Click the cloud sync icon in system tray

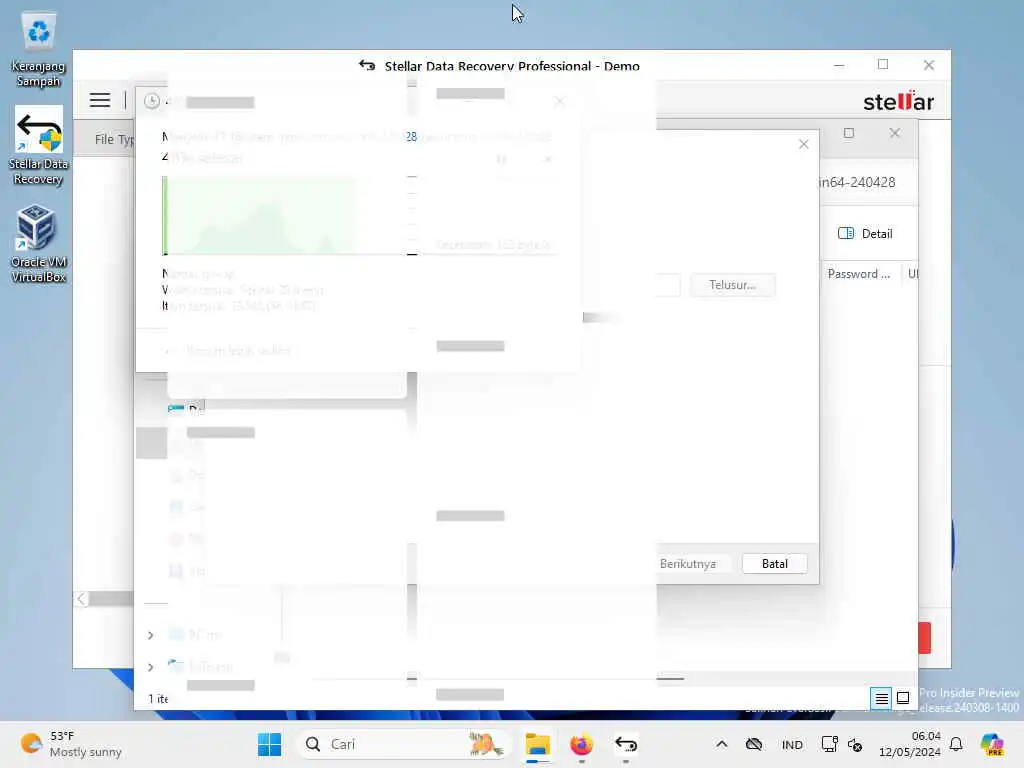(754, 744)
